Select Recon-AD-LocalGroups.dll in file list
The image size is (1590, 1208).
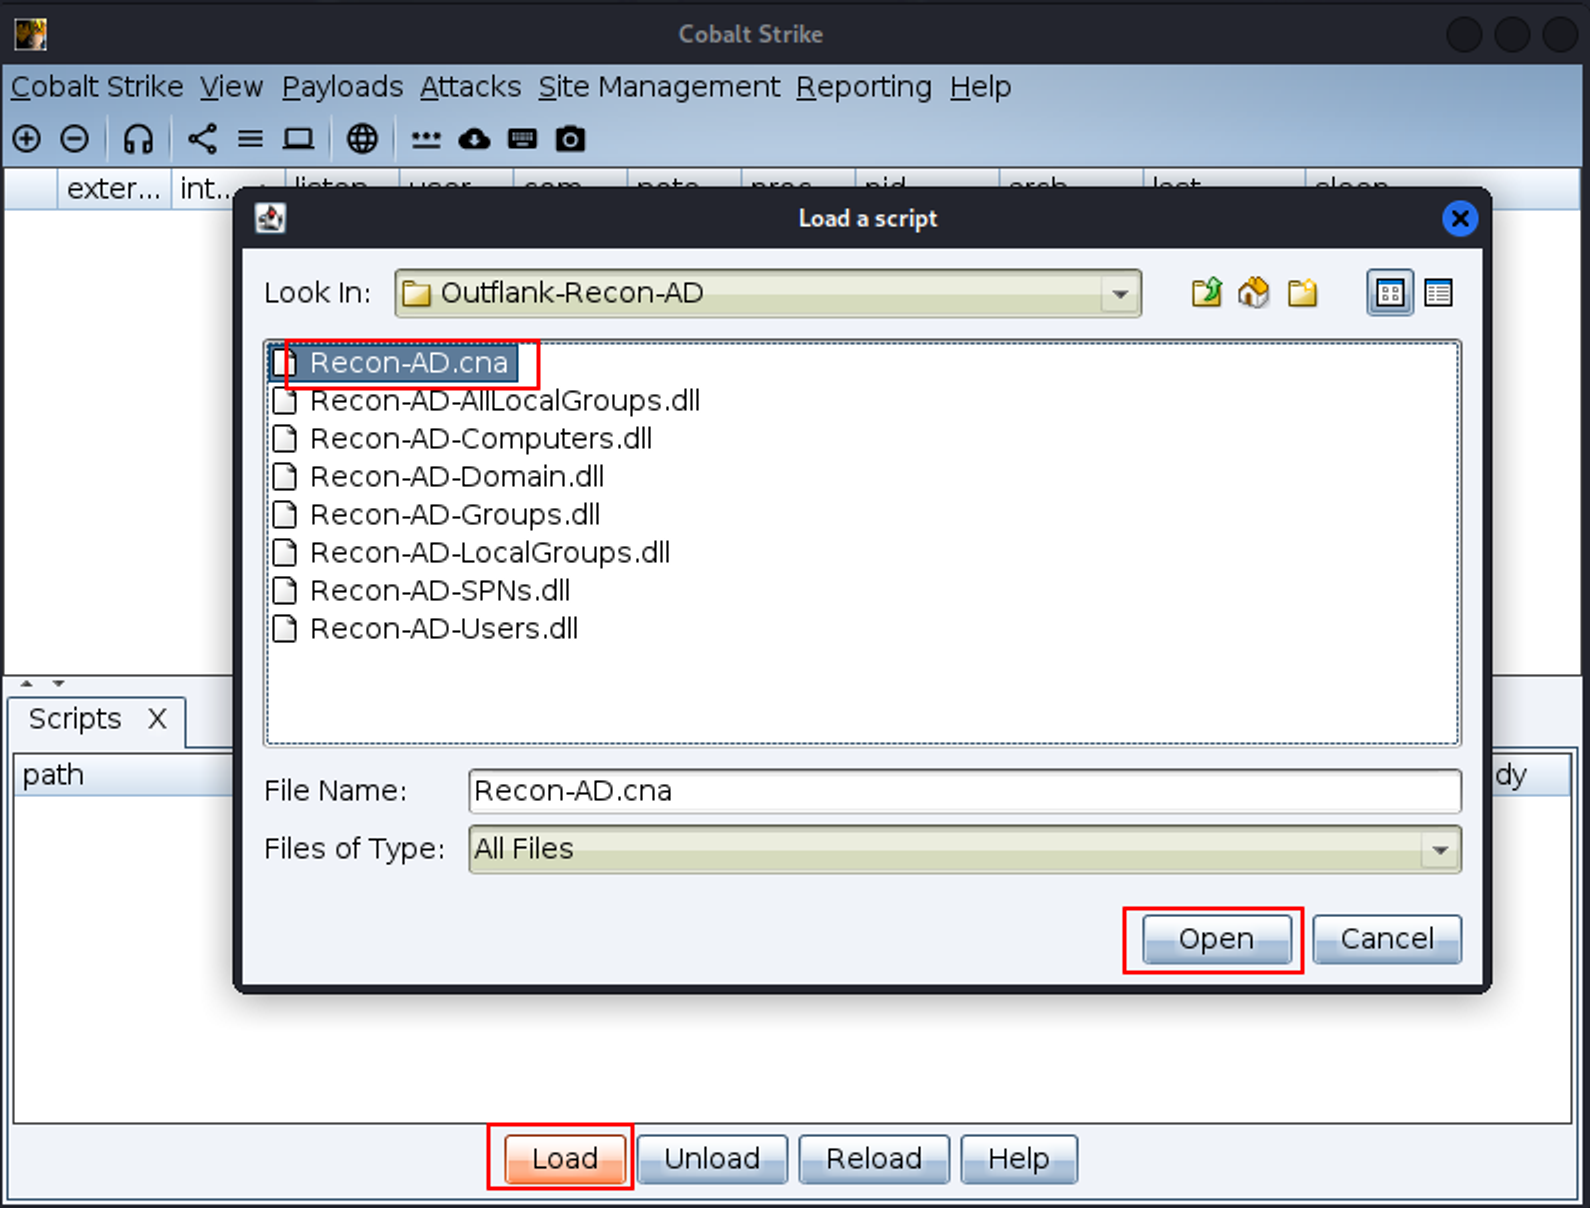tap(472, 553)
